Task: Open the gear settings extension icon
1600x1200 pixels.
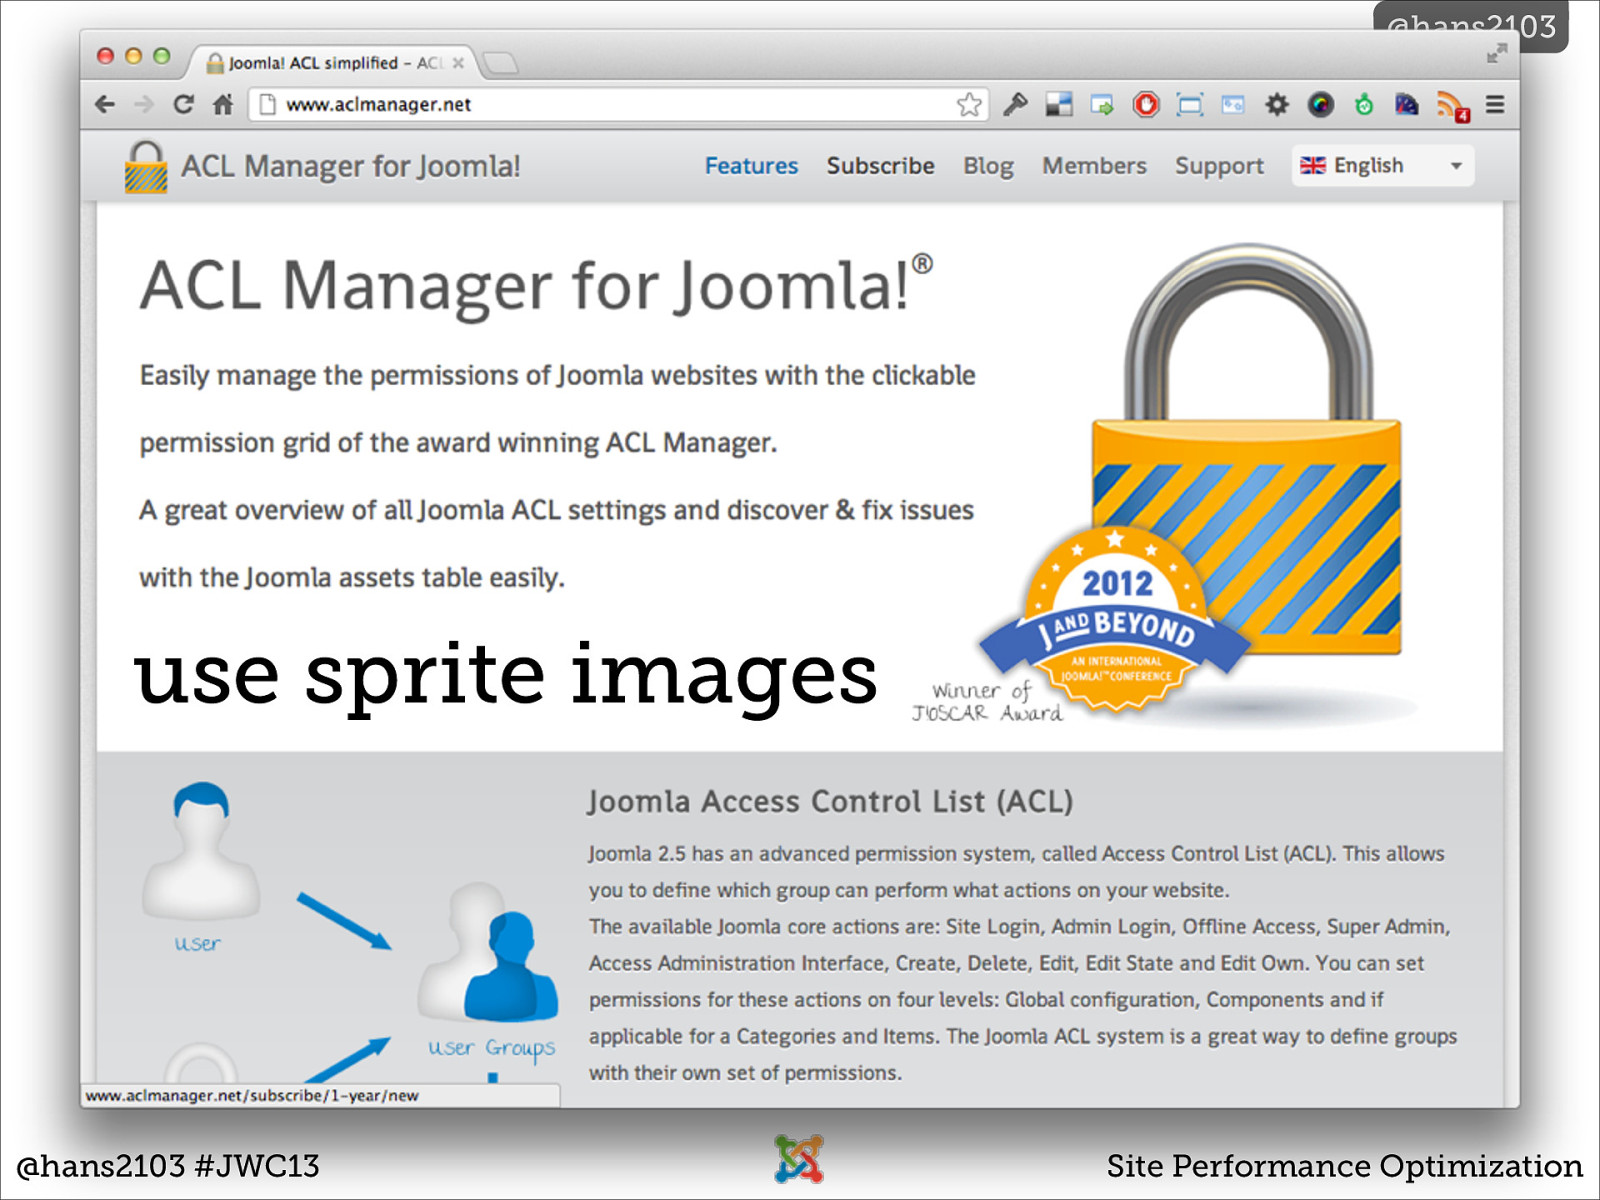Action: (x=1277, y=104)
